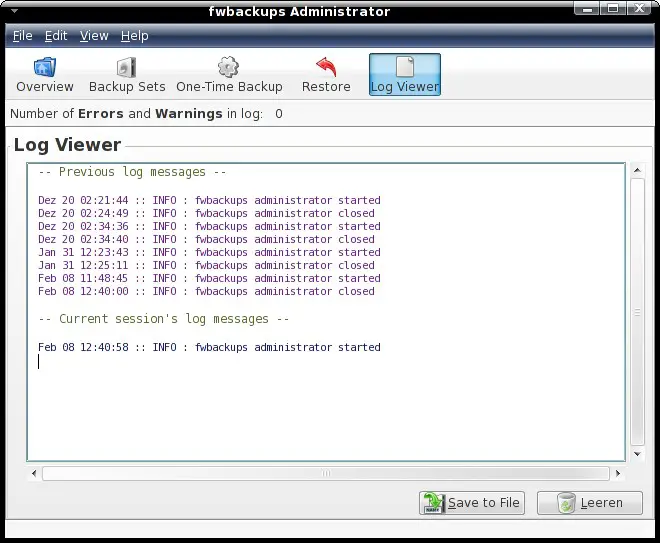660x543 pixels.
Task: Click the log line "Dez 20 02:24:49"
Action: tap(206, 213)
